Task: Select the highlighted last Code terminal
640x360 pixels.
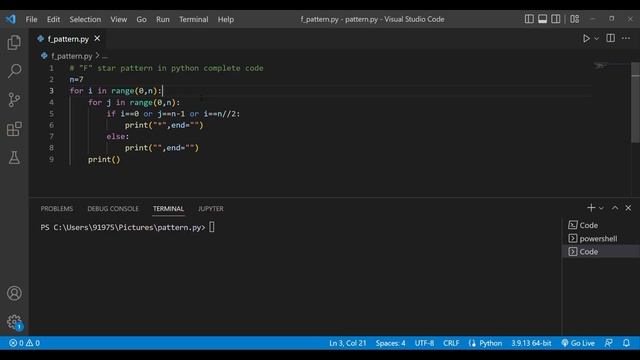Action: [601, 251]
